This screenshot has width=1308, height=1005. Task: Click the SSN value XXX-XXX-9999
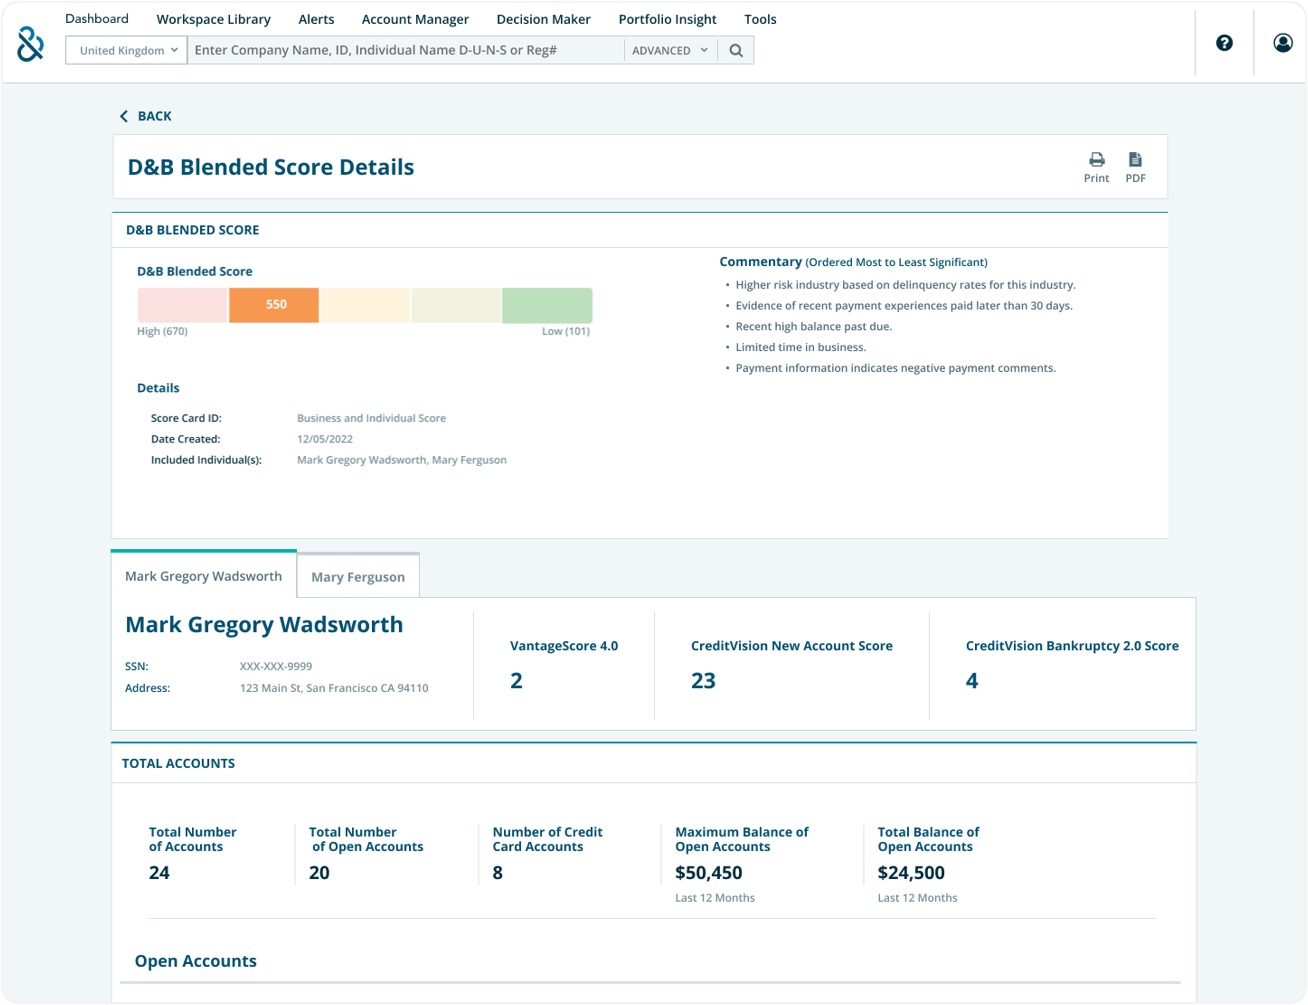click(276, 666)
